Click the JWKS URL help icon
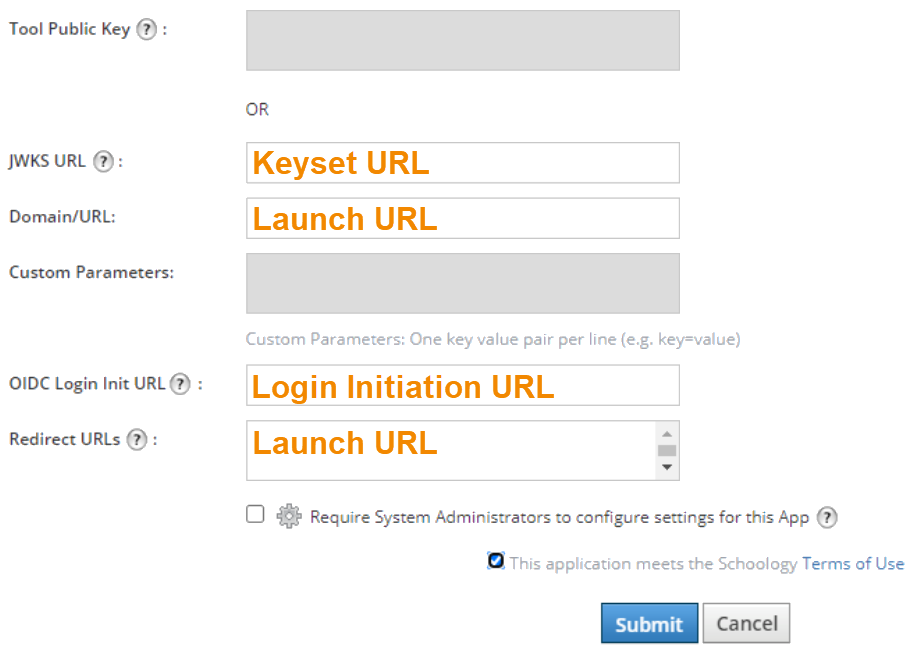 (103, 161)
